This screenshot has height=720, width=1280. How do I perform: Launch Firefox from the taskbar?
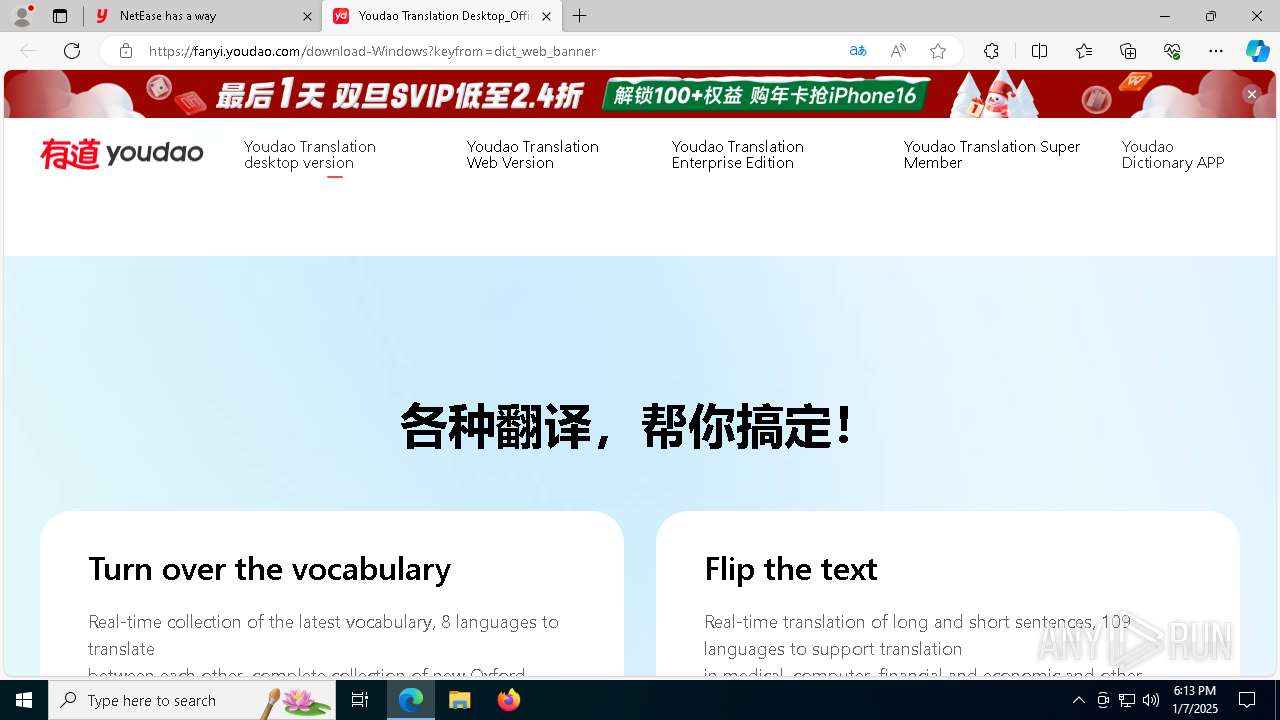(509, 700)
